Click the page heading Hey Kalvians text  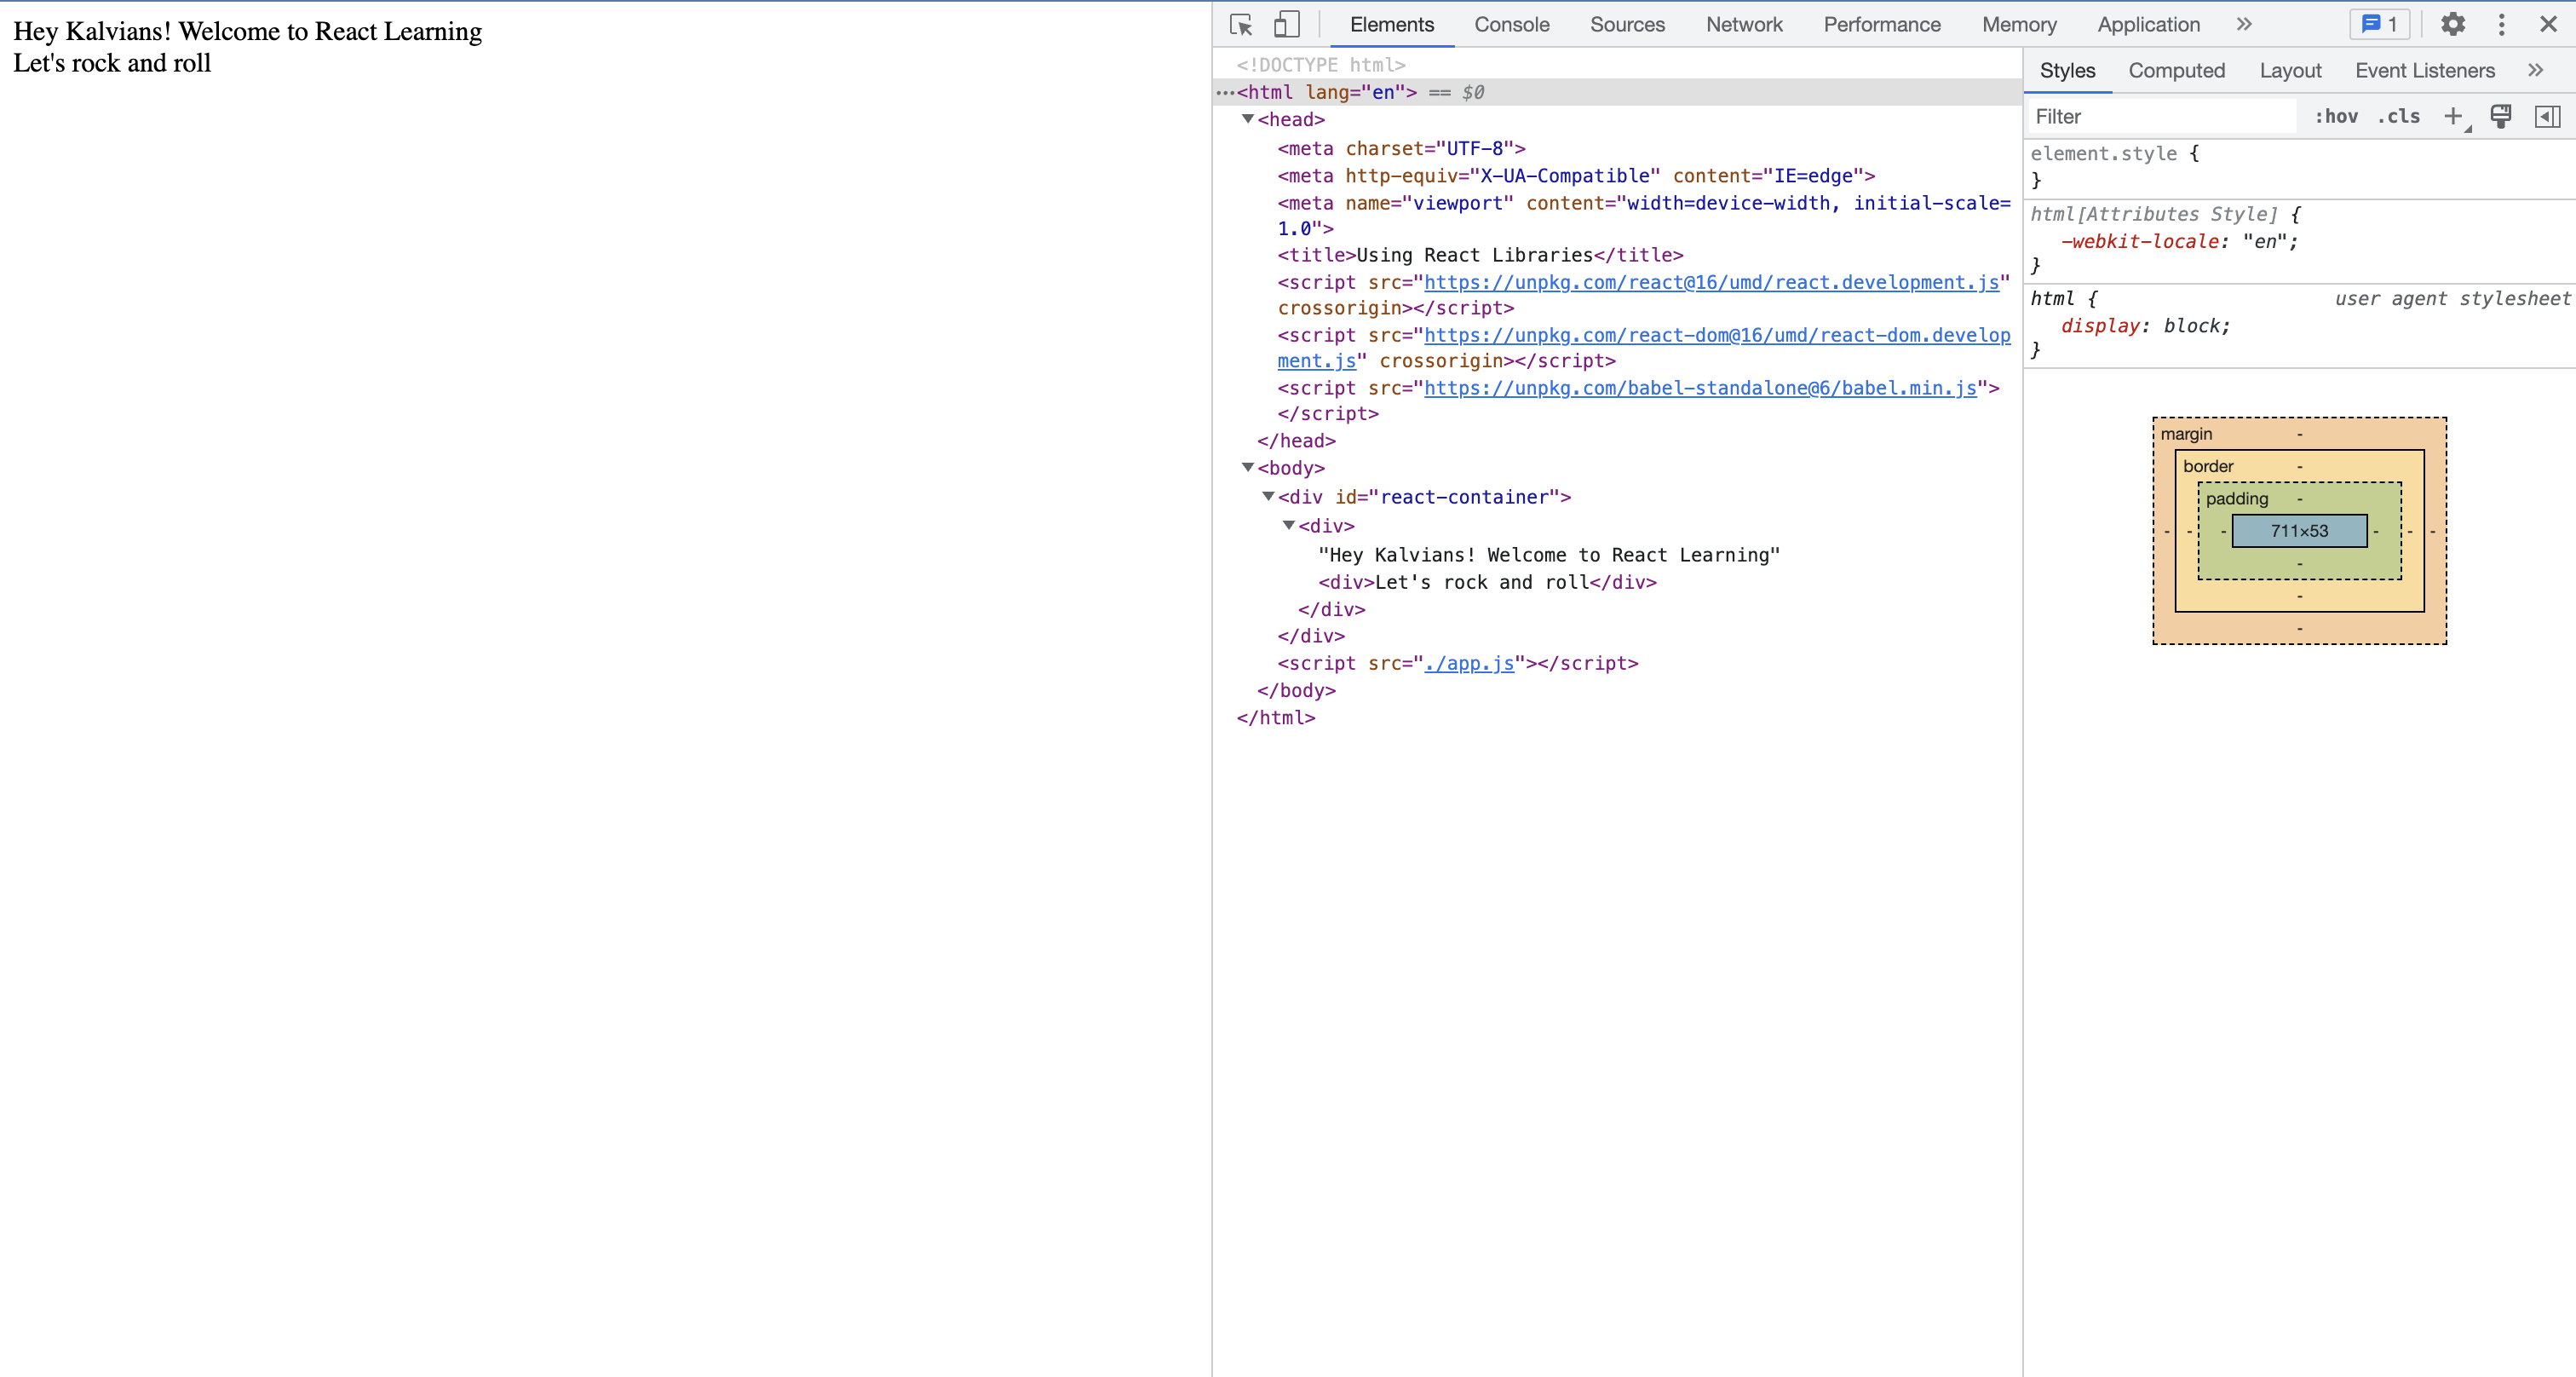tap(247, 31)
